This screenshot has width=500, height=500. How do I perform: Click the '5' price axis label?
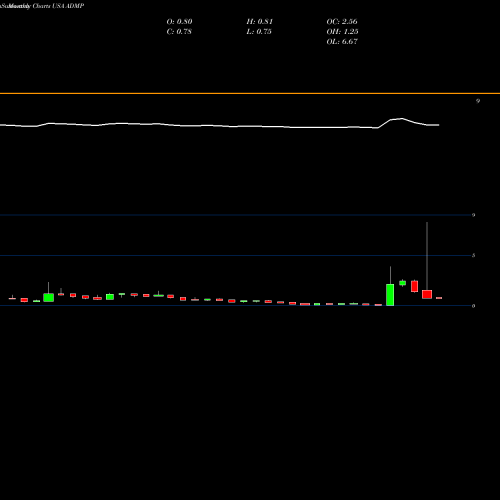coord(473,256)
